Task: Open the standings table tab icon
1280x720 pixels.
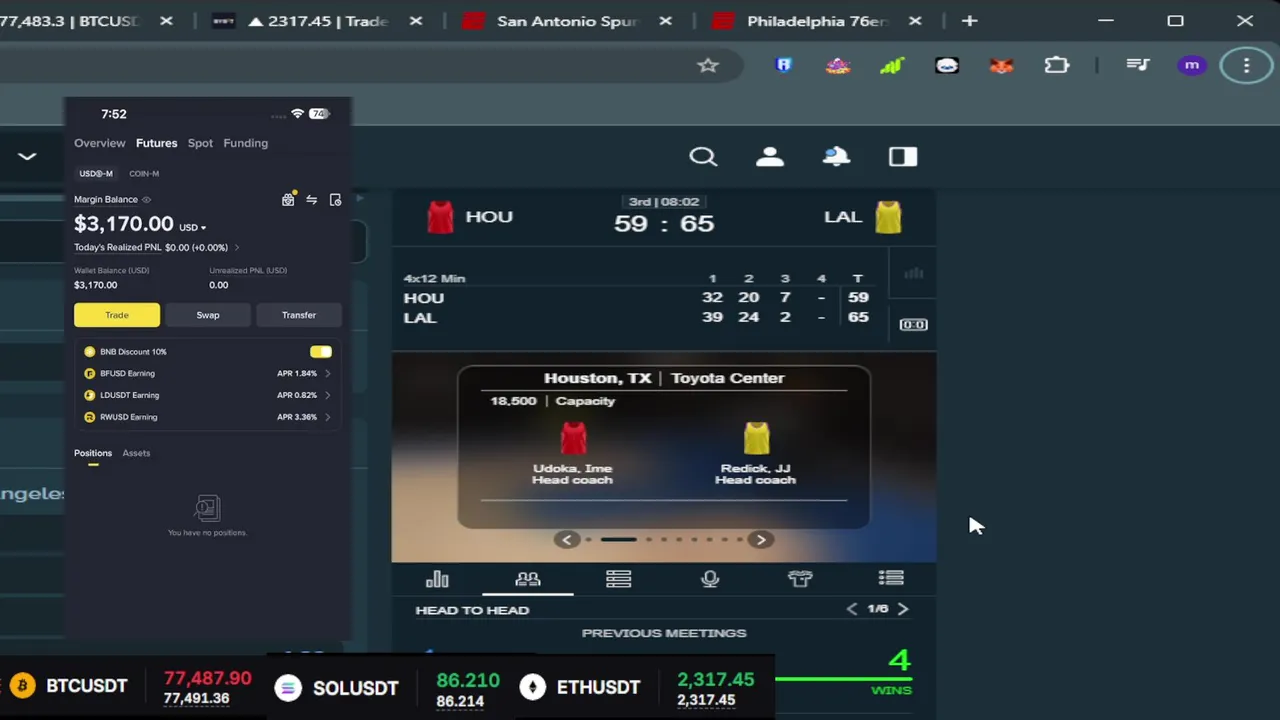Action: click(618, 579)
